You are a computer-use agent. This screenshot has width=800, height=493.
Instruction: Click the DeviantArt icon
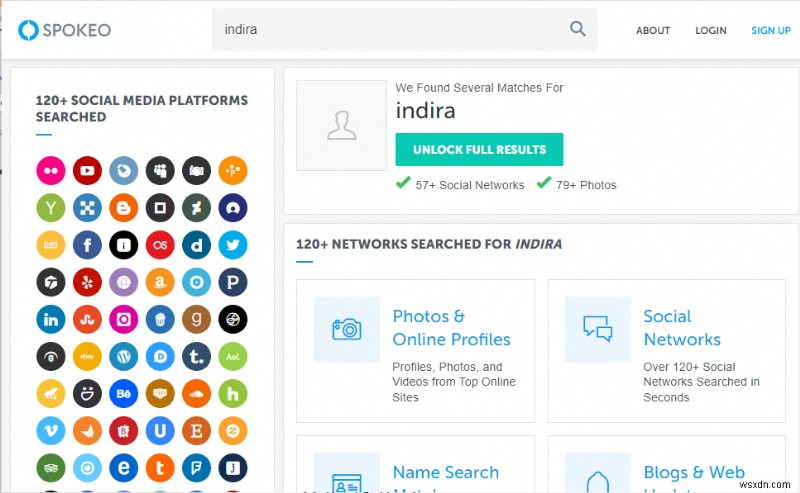[196, 208]
